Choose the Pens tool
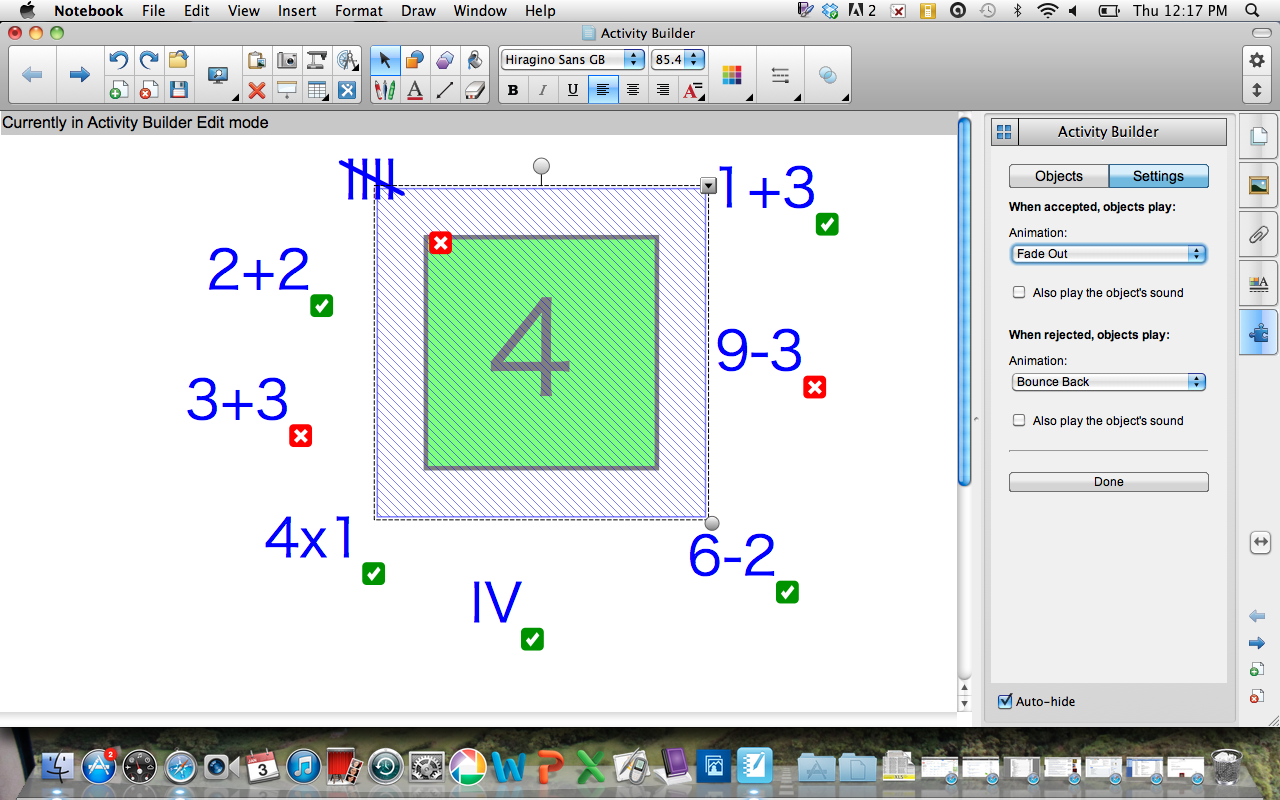The image size is (1280, 800). (384, 89)
